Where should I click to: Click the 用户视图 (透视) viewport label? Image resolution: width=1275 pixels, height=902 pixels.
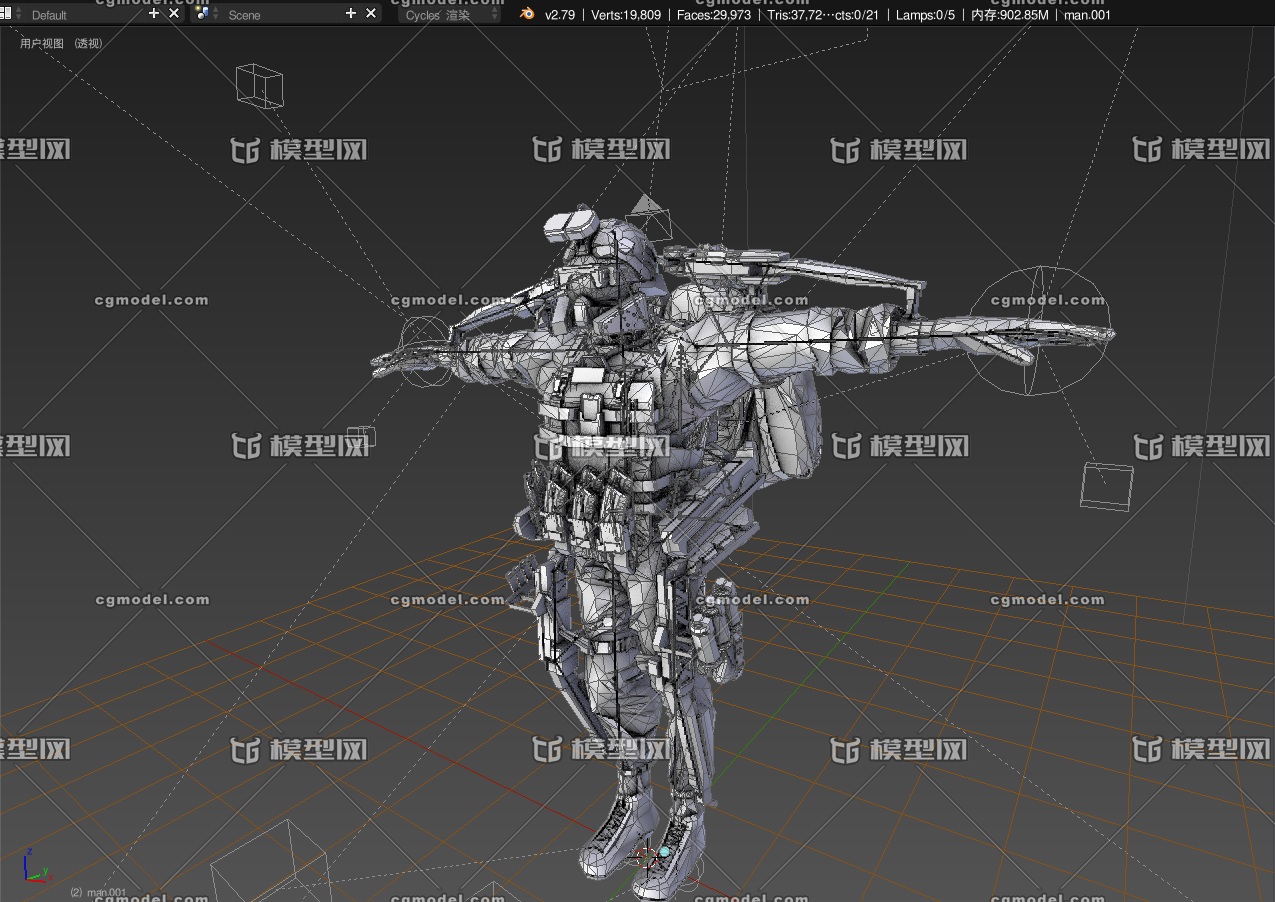[61, 43]
